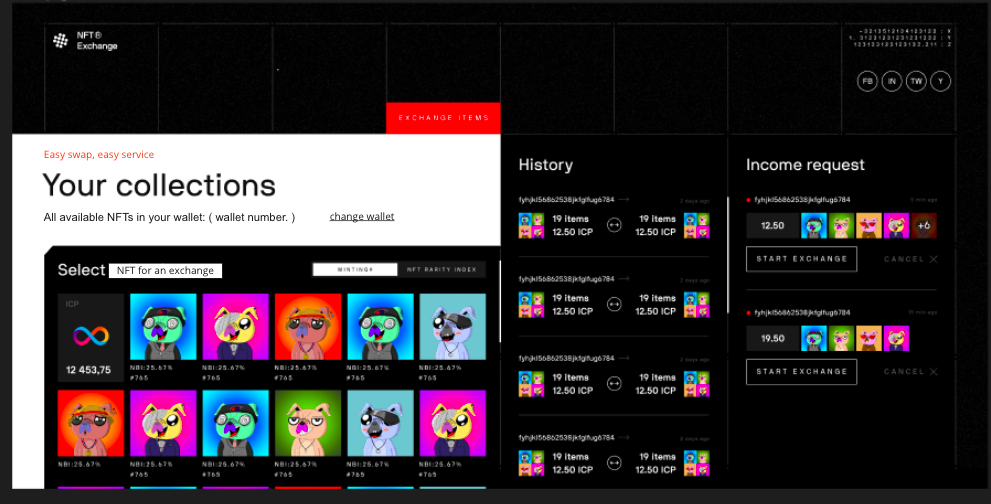Click the collection grid scrollbar

tap(499, 302)
